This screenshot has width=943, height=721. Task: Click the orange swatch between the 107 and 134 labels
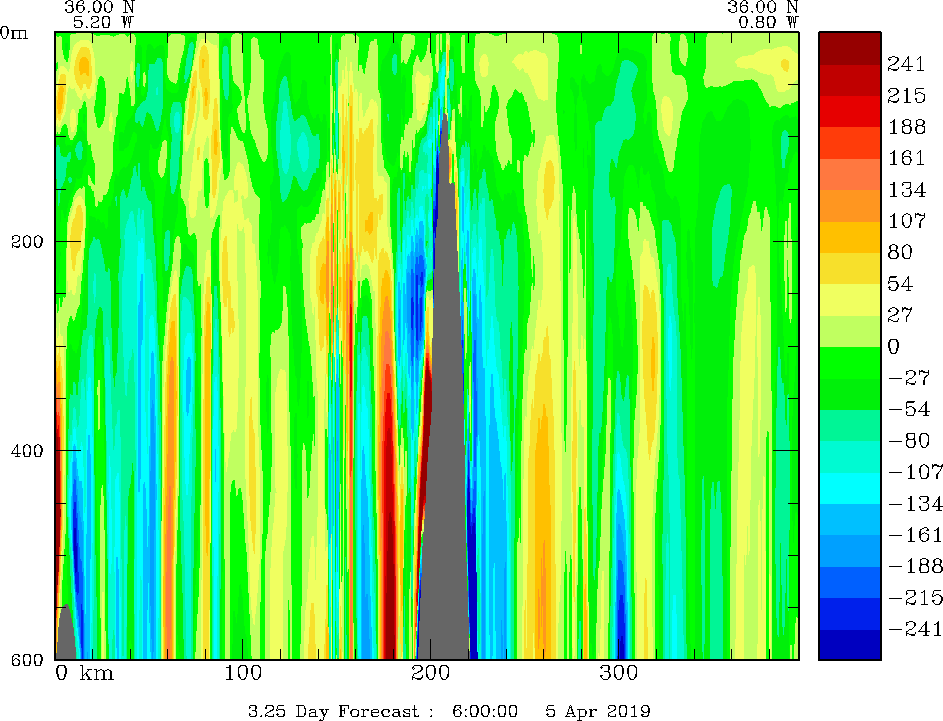pyautogui.click(x=850, y=205)
